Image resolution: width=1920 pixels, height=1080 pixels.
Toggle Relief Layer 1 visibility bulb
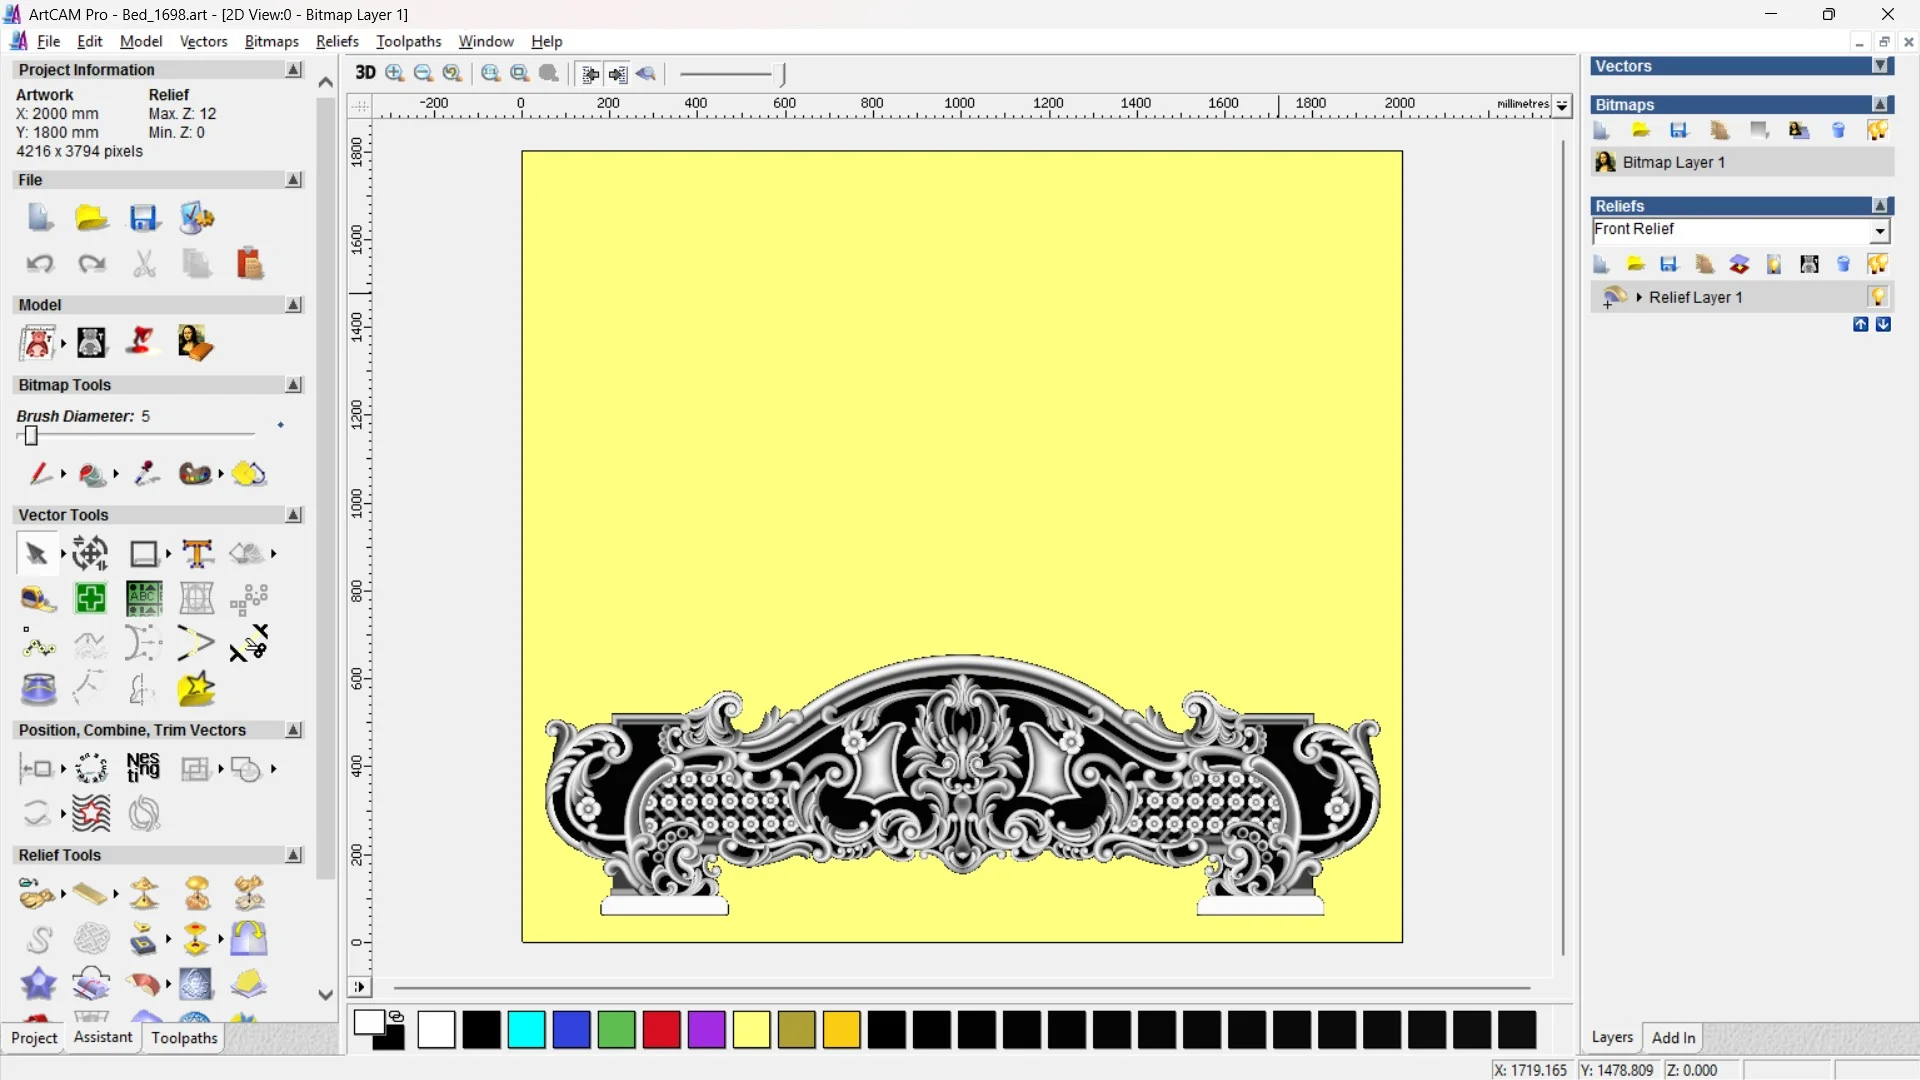(1877, 297)
